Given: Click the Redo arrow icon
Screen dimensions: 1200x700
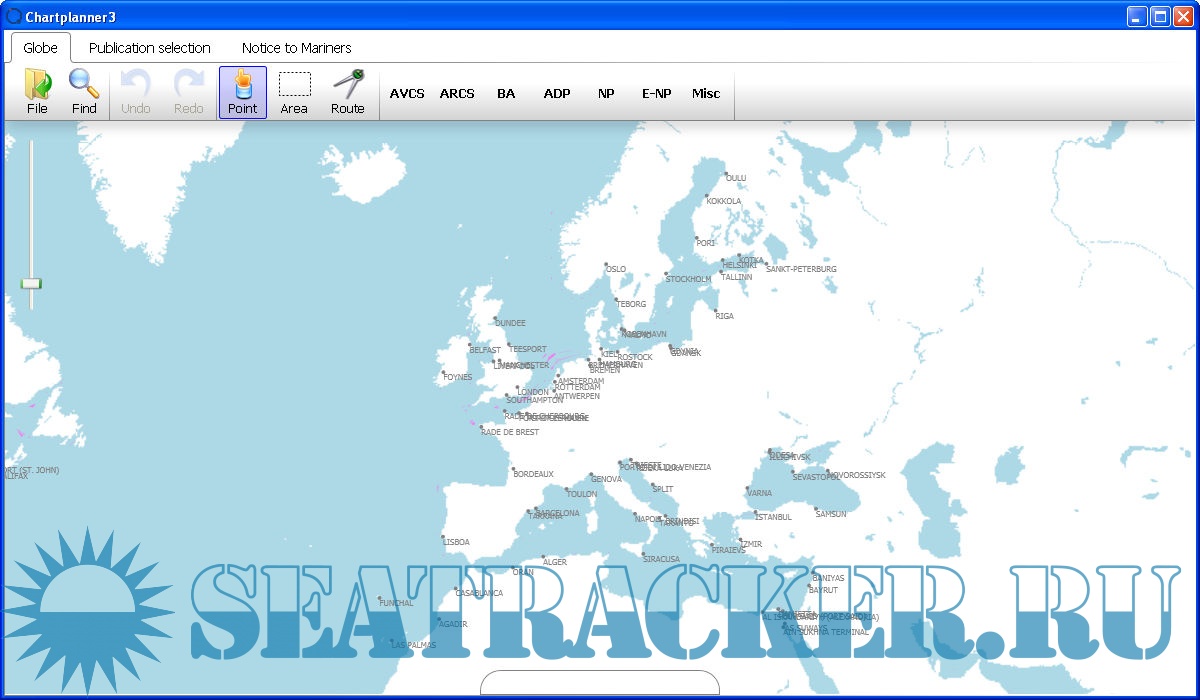Looking at the screenshot, I should pos(189,91).
